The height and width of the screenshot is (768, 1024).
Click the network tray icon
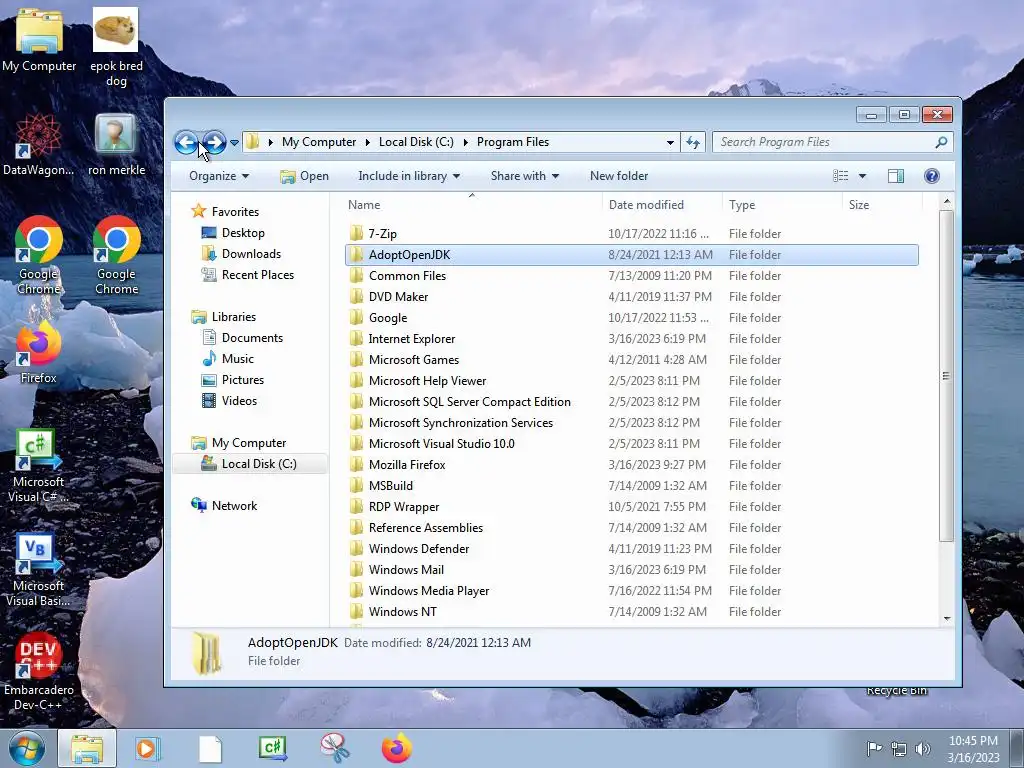(x=899, y=749)
